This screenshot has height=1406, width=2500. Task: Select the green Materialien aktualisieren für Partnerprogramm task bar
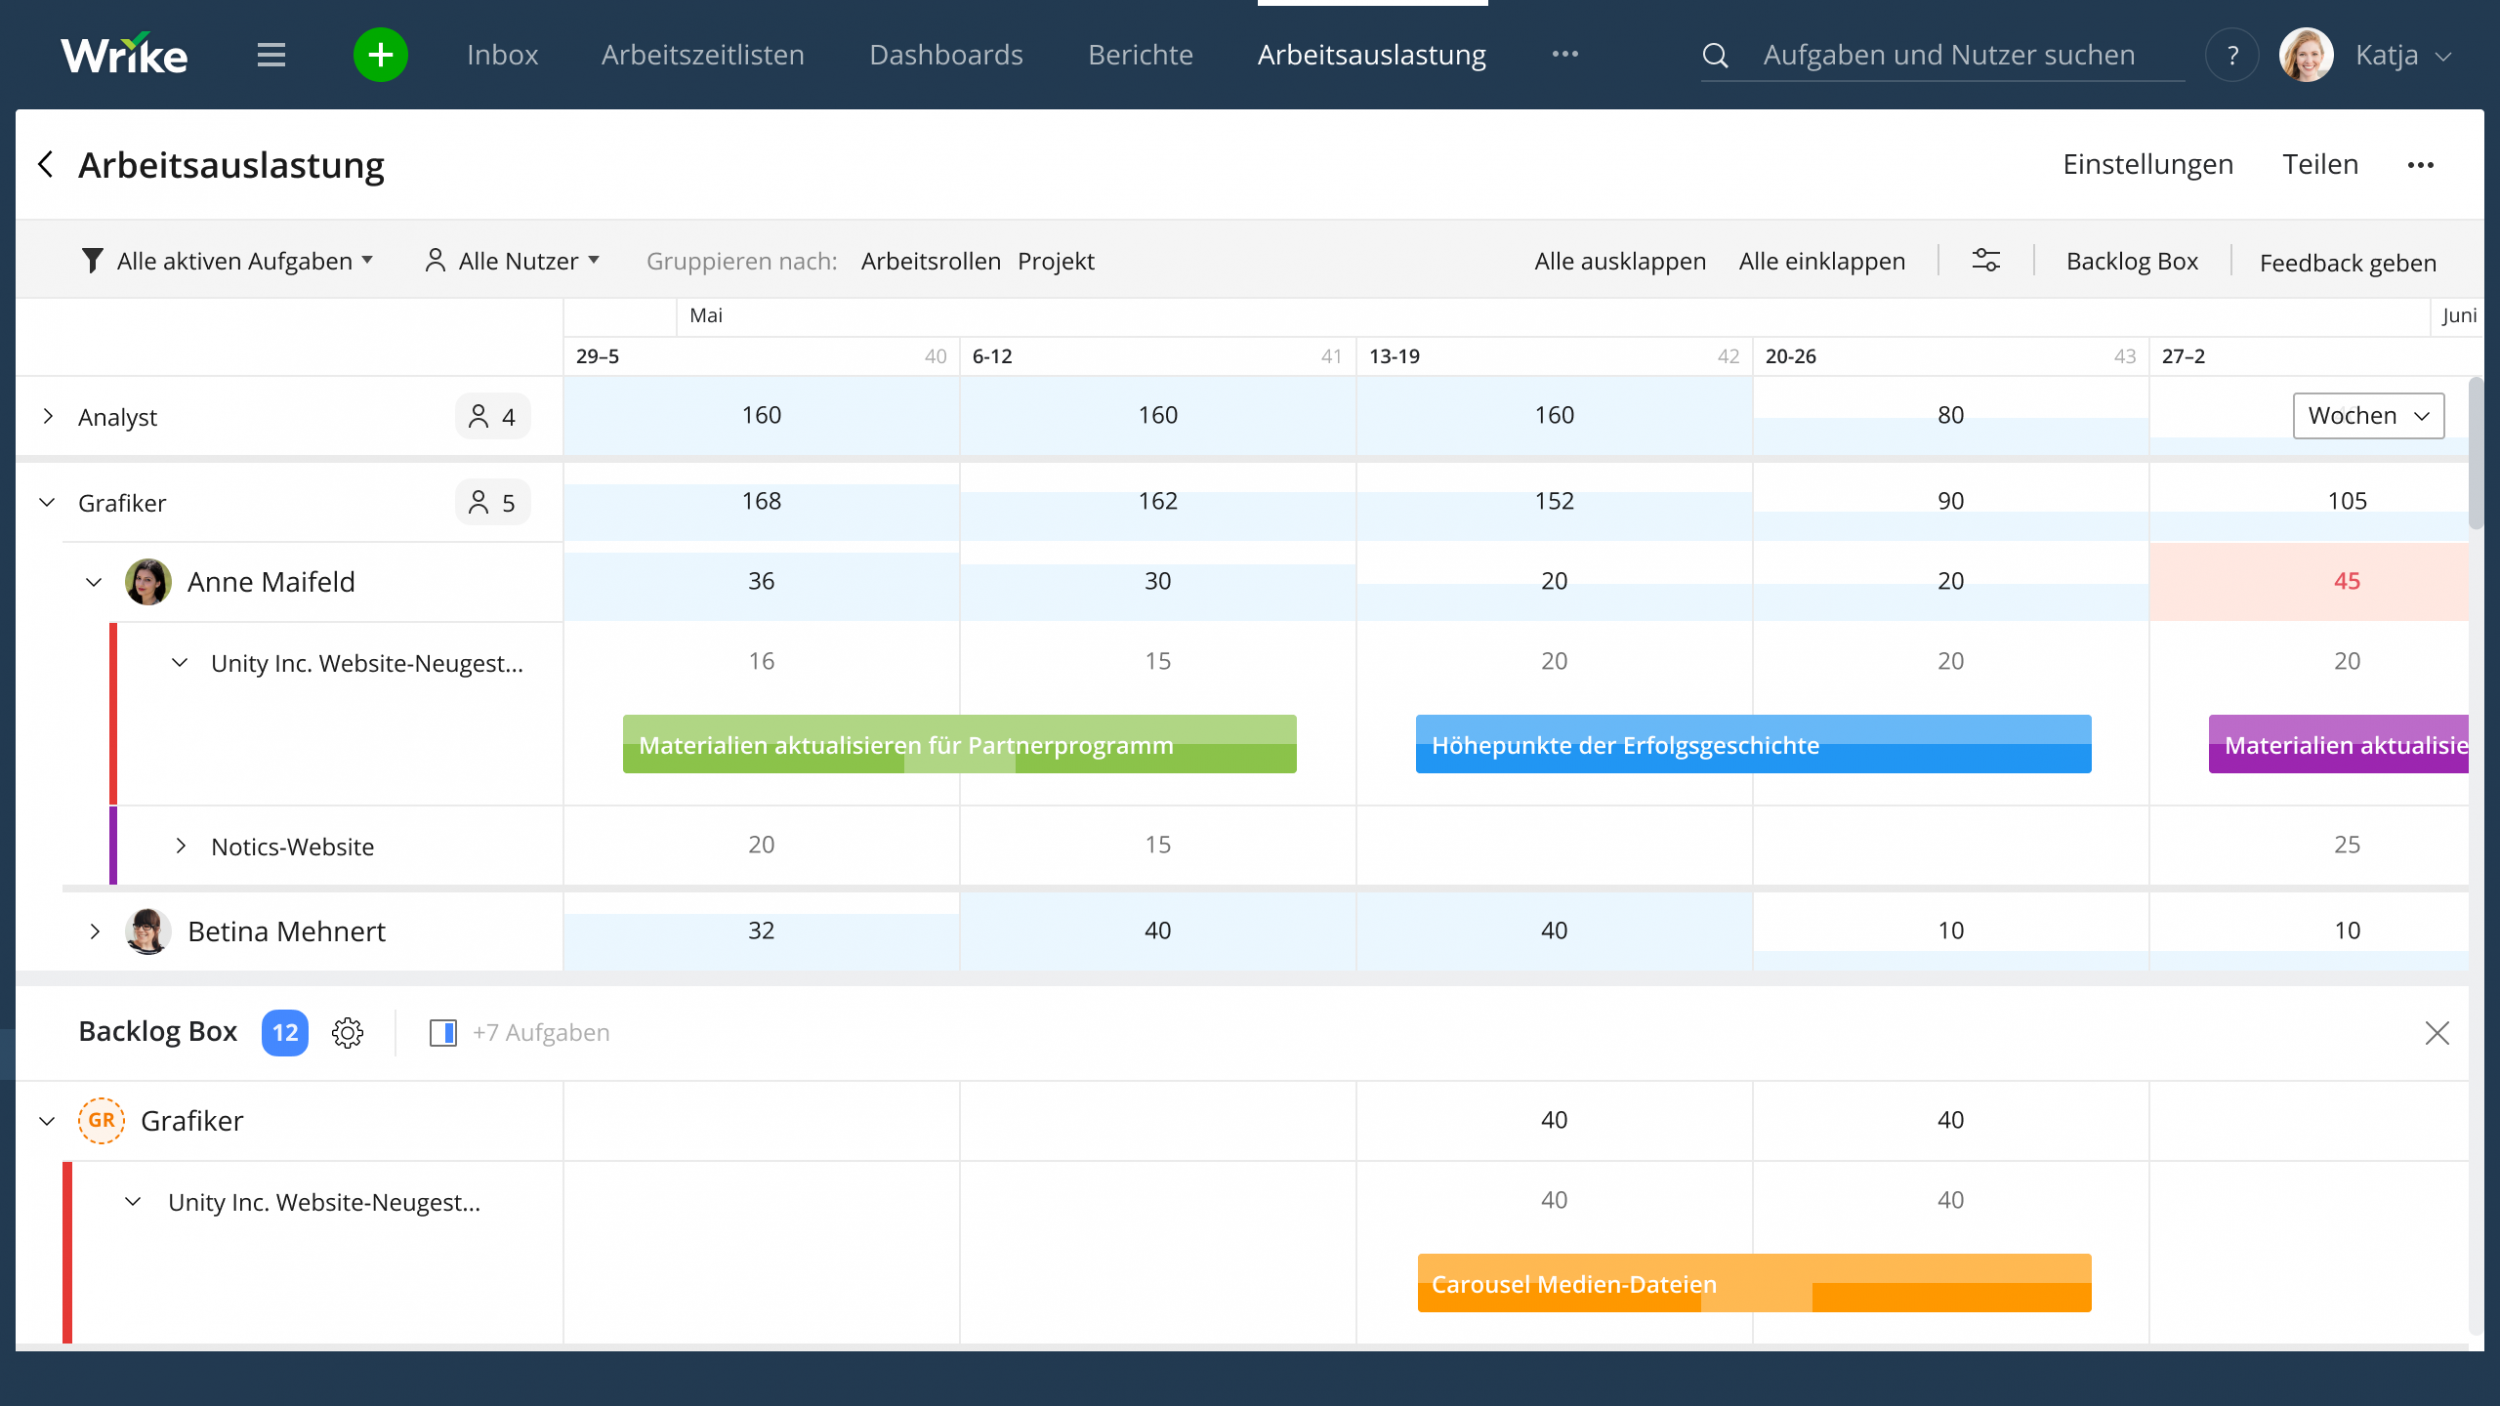click(959, 744)
